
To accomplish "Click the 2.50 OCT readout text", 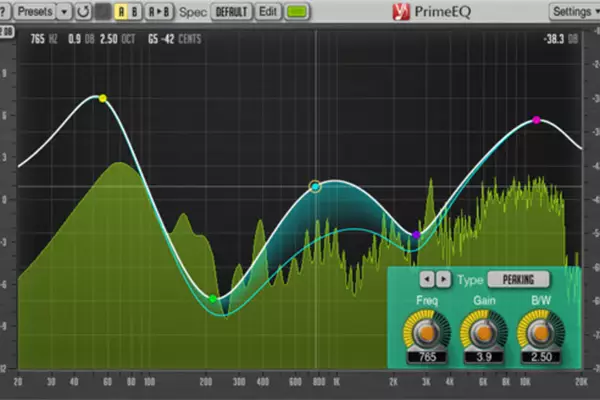I will pyautogui.click(x=117, y=39).
